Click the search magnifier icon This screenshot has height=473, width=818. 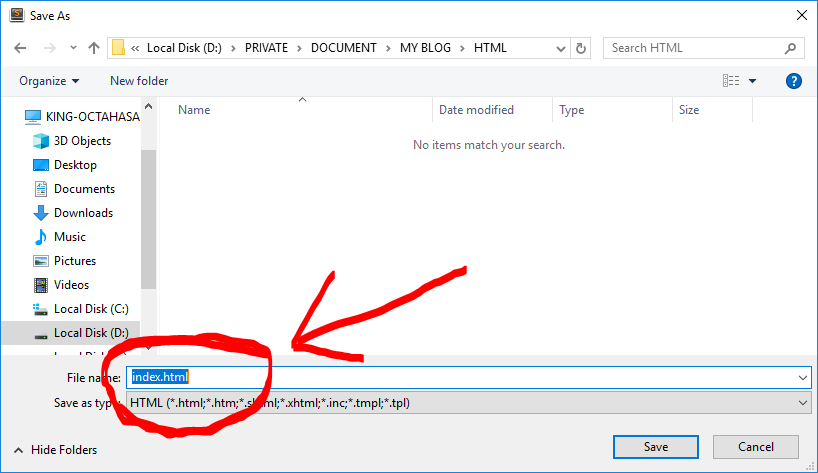[790, 48]
